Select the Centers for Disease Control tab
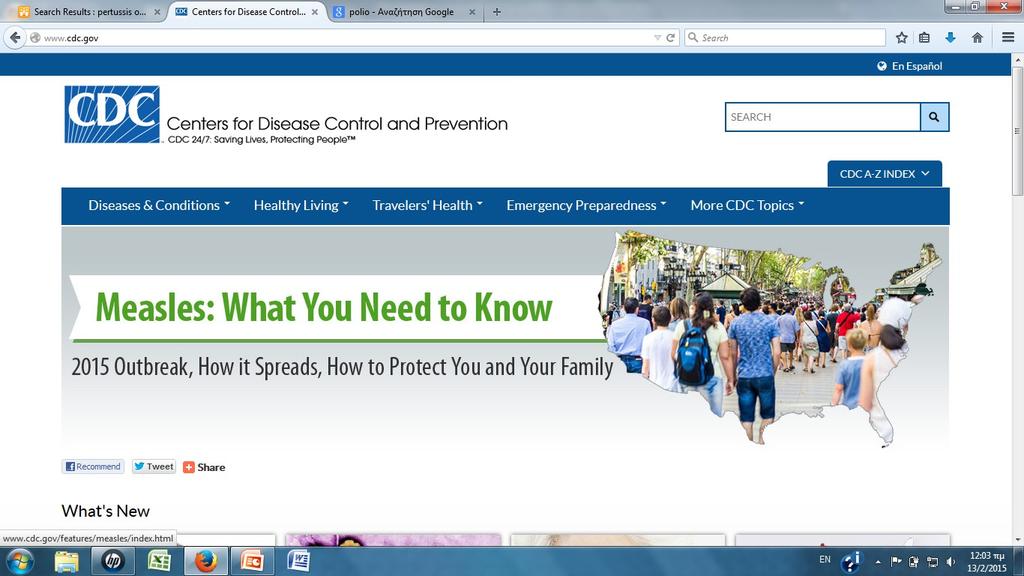The height and width of the screenshot is (576, 1024). point(247,12)
